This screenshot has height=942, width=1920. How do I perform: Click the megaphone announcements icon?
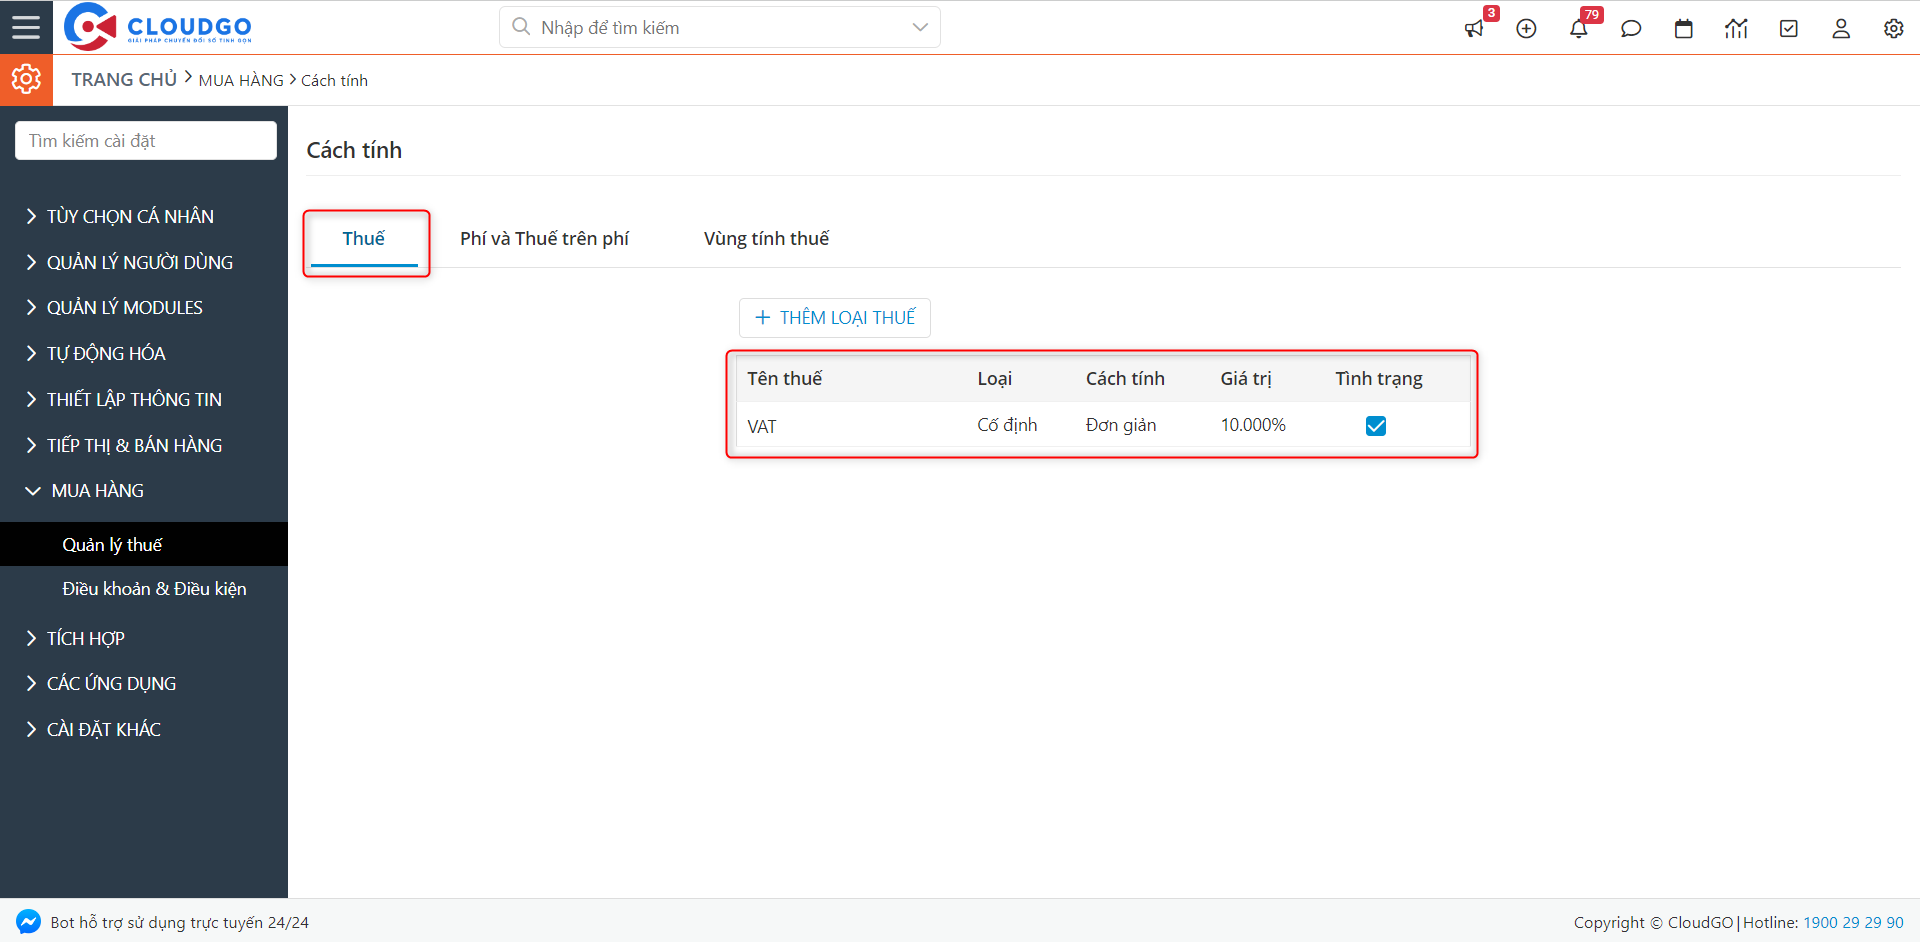(1474, 29)
